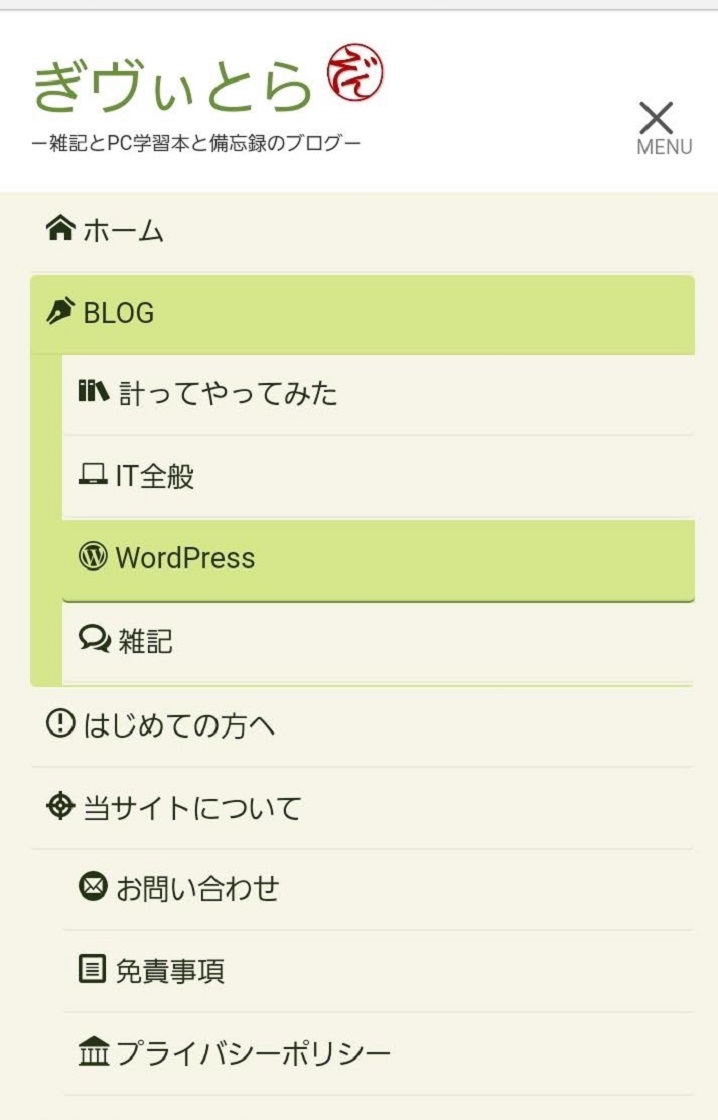Click the laptop icon beside IT全般
Image resolution: width=718 pixels, height=1120 pixels.
tap(94, 477)
